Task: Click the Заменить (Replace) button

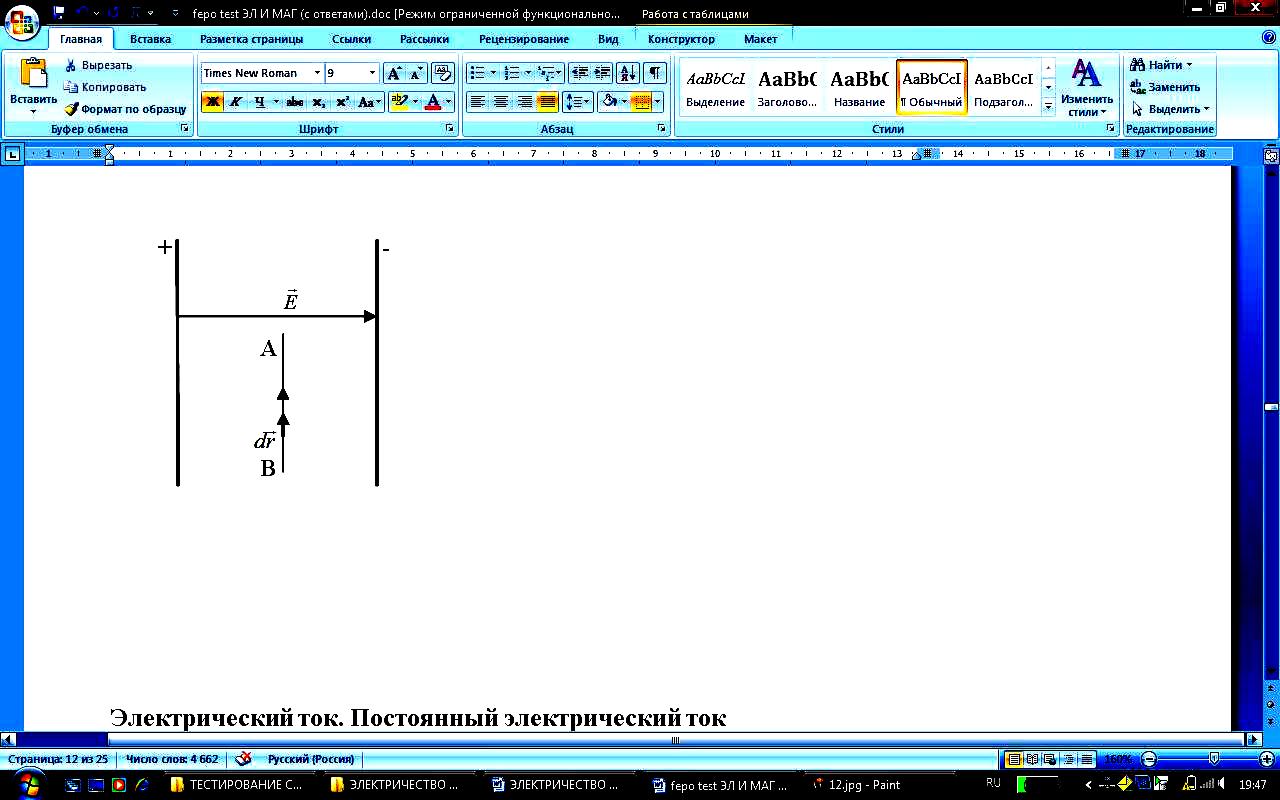Action: (x=1165, y=87)
